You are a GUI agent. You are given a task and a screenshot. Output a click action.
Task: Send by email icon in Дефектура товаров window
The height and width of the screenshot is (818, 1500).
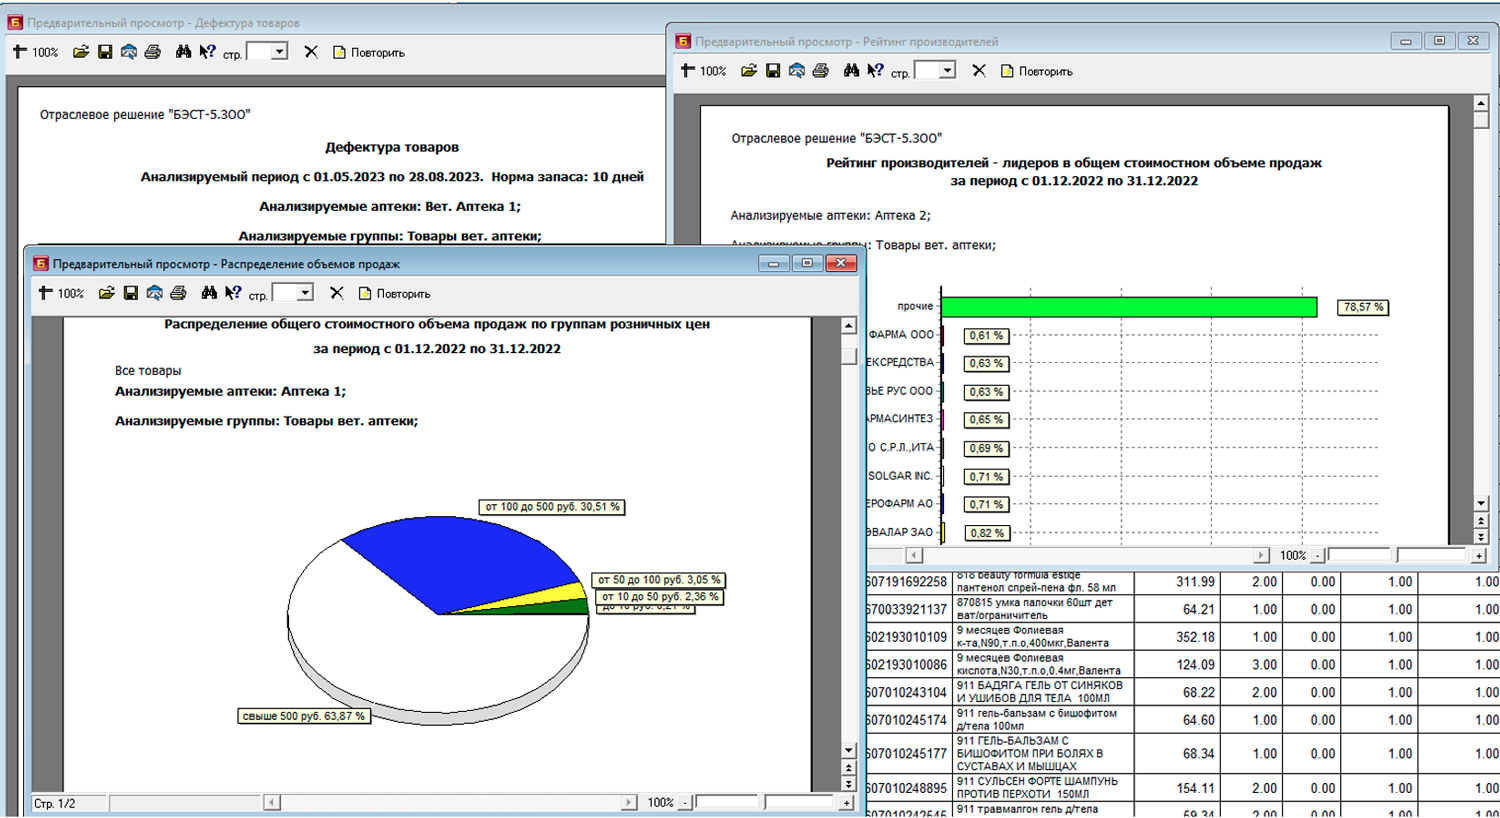(129, 52)
